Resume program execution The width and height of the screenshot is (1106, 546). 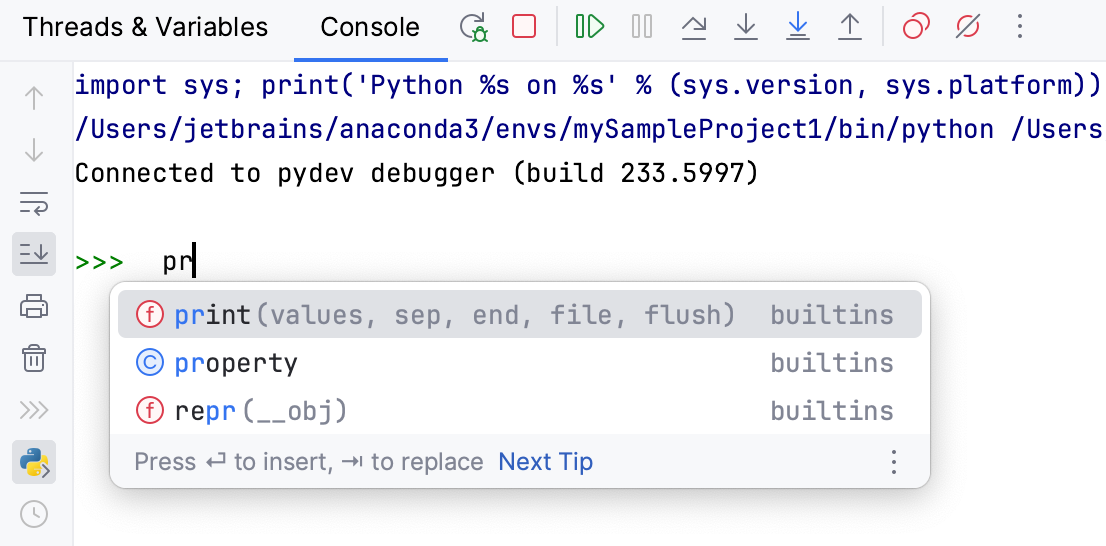(x=590, y=27)
